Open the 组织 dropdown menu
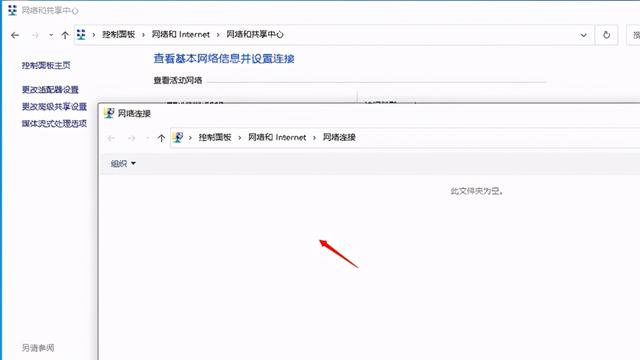Screen dimensions: 640x360 pyautogui.click(x=123, y=163)
